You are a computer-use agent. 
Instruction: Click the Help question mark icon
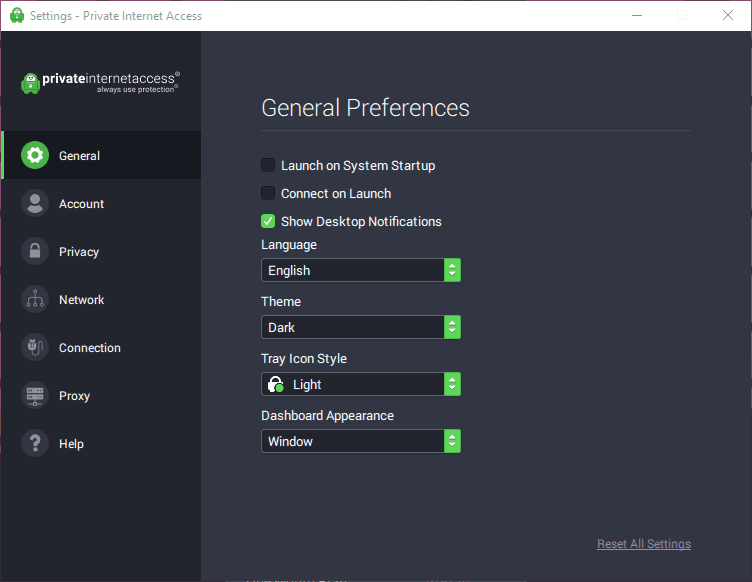coord(35,444)
